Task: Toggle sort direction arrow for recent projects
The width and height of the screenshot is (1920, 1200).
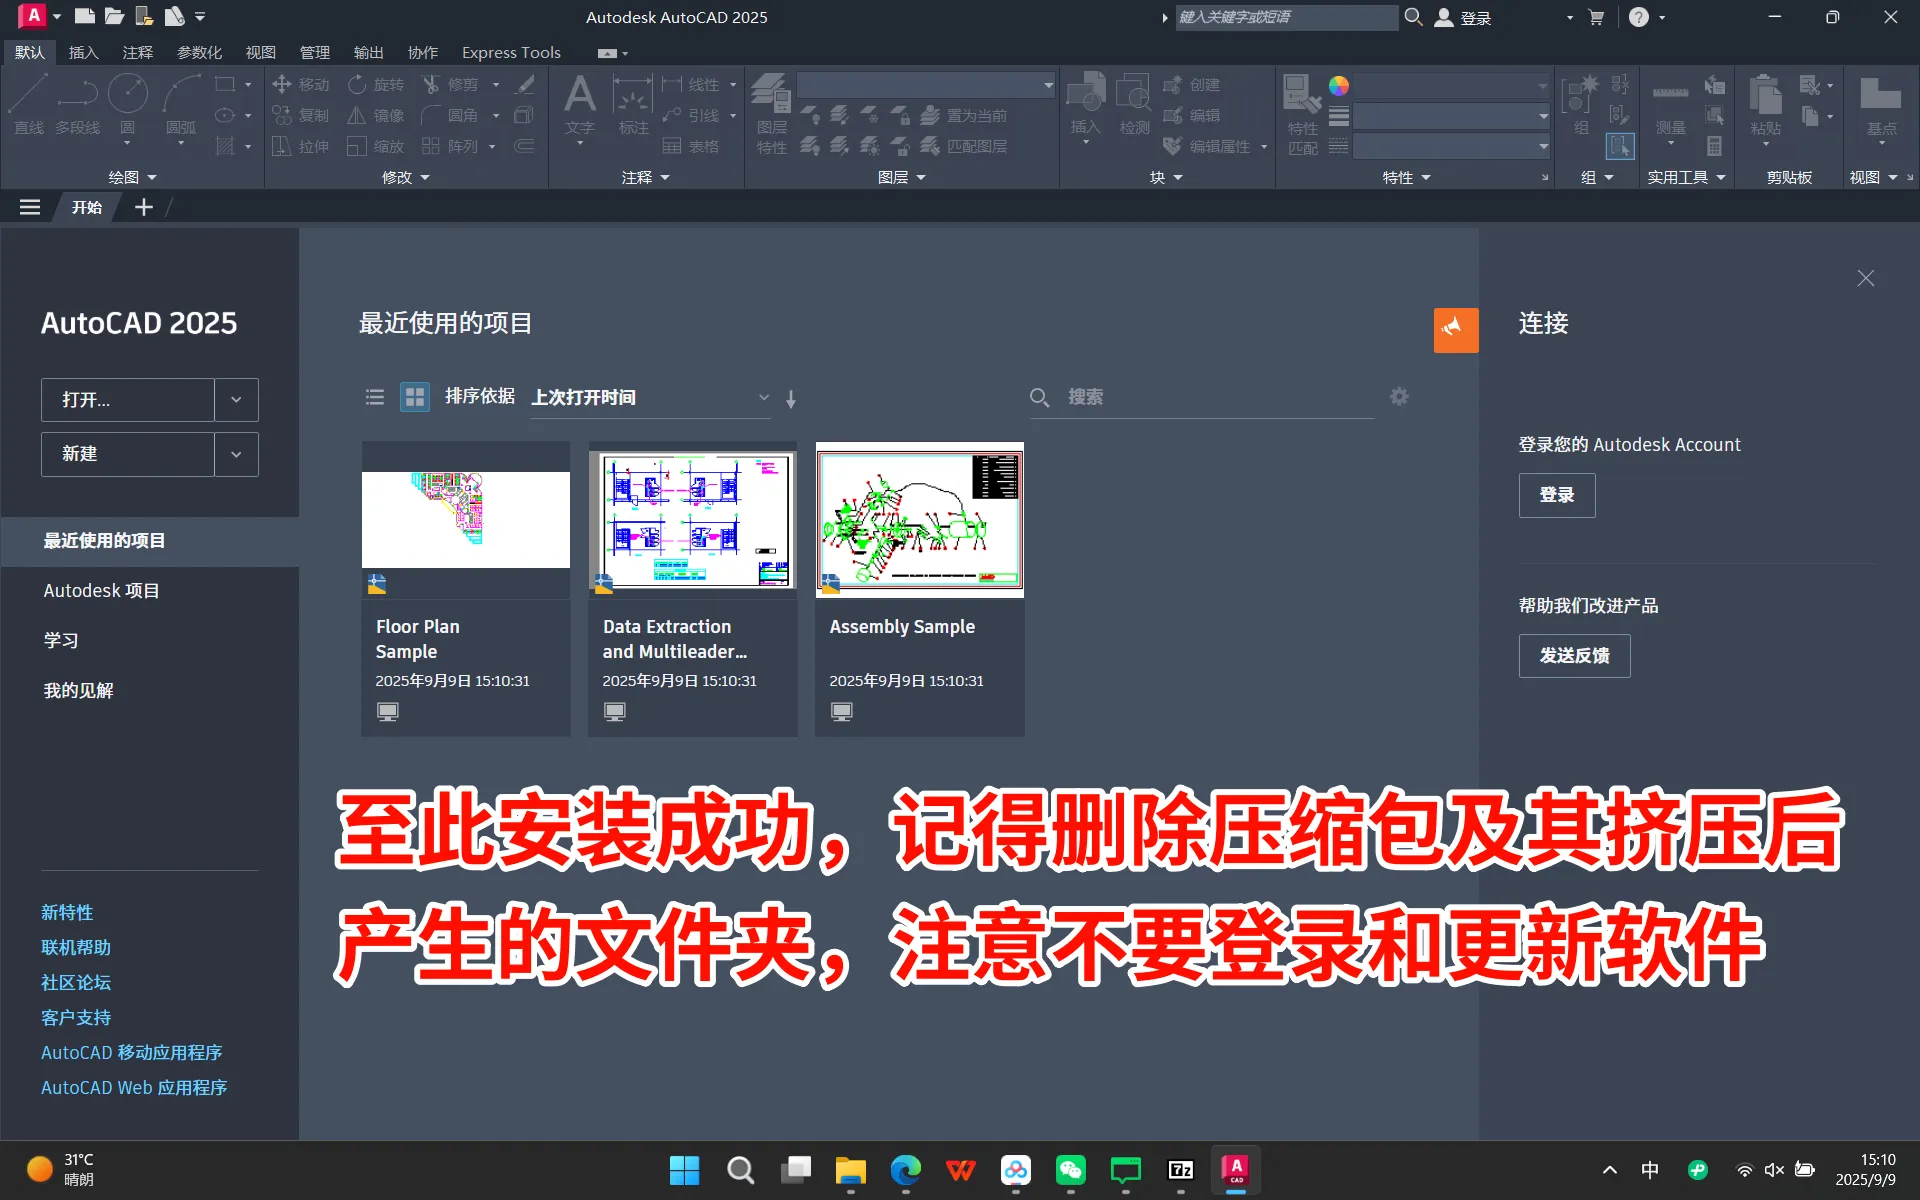Action: [x=791, y=398]
